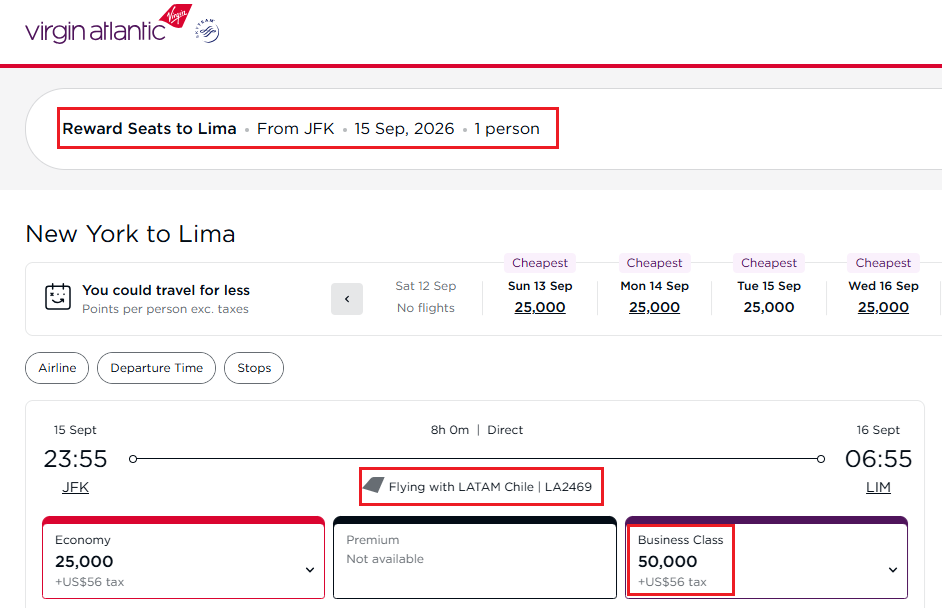
Task: Open the Departure Time filter
Action: [156, 368]
